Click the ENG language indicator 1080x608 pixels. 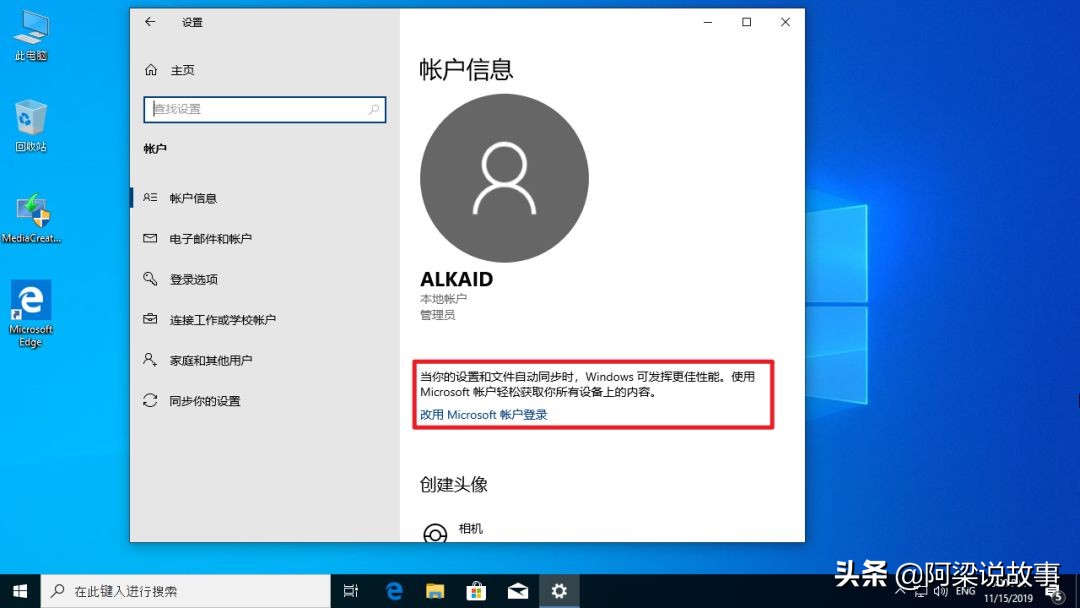pyautogui.click(x=966, y=591)
